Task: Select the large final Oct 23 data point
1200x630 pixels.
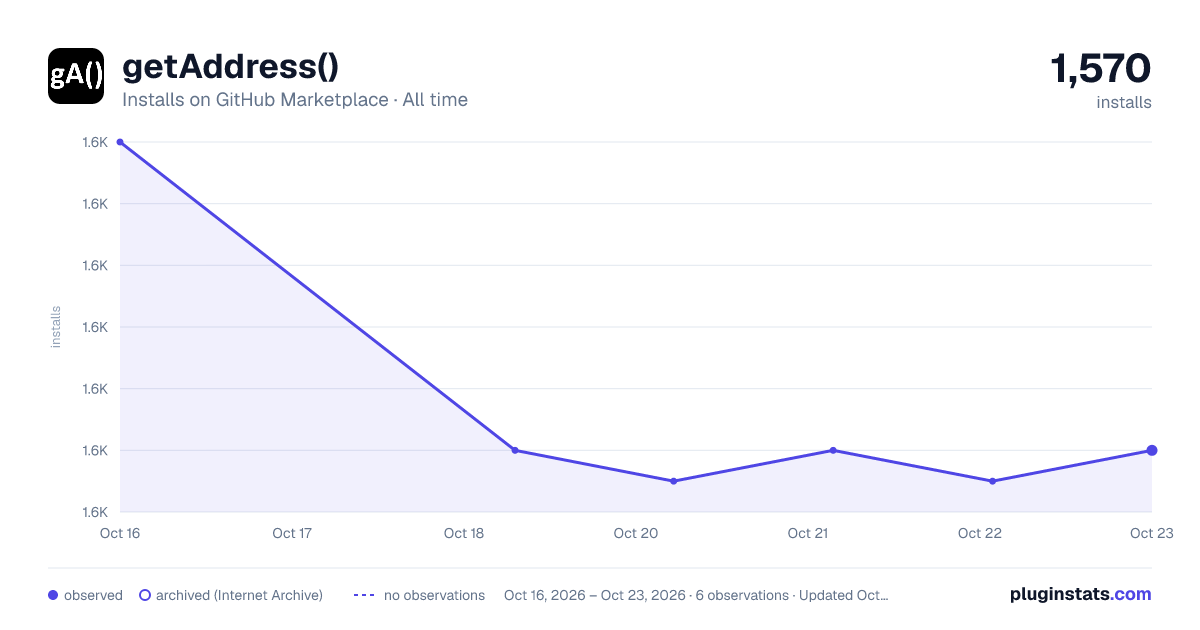Action: (x=1152, y=450)
